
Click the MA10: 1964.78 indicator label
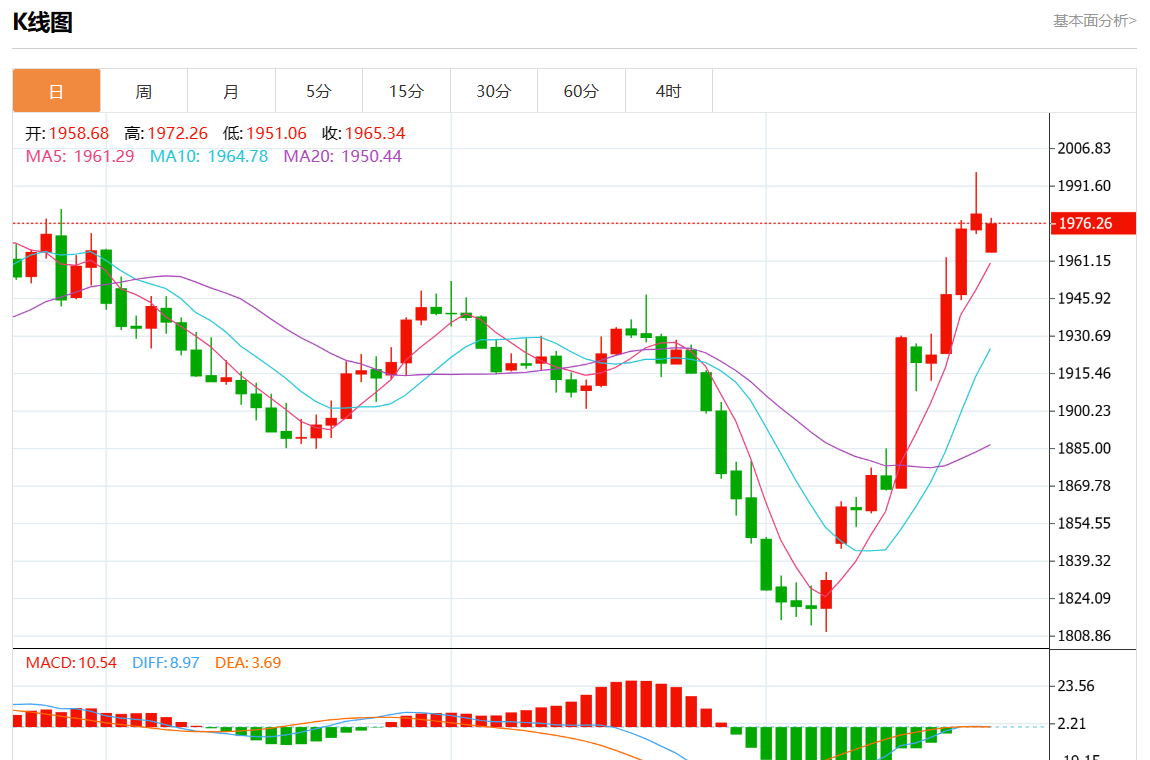(209, 156)
